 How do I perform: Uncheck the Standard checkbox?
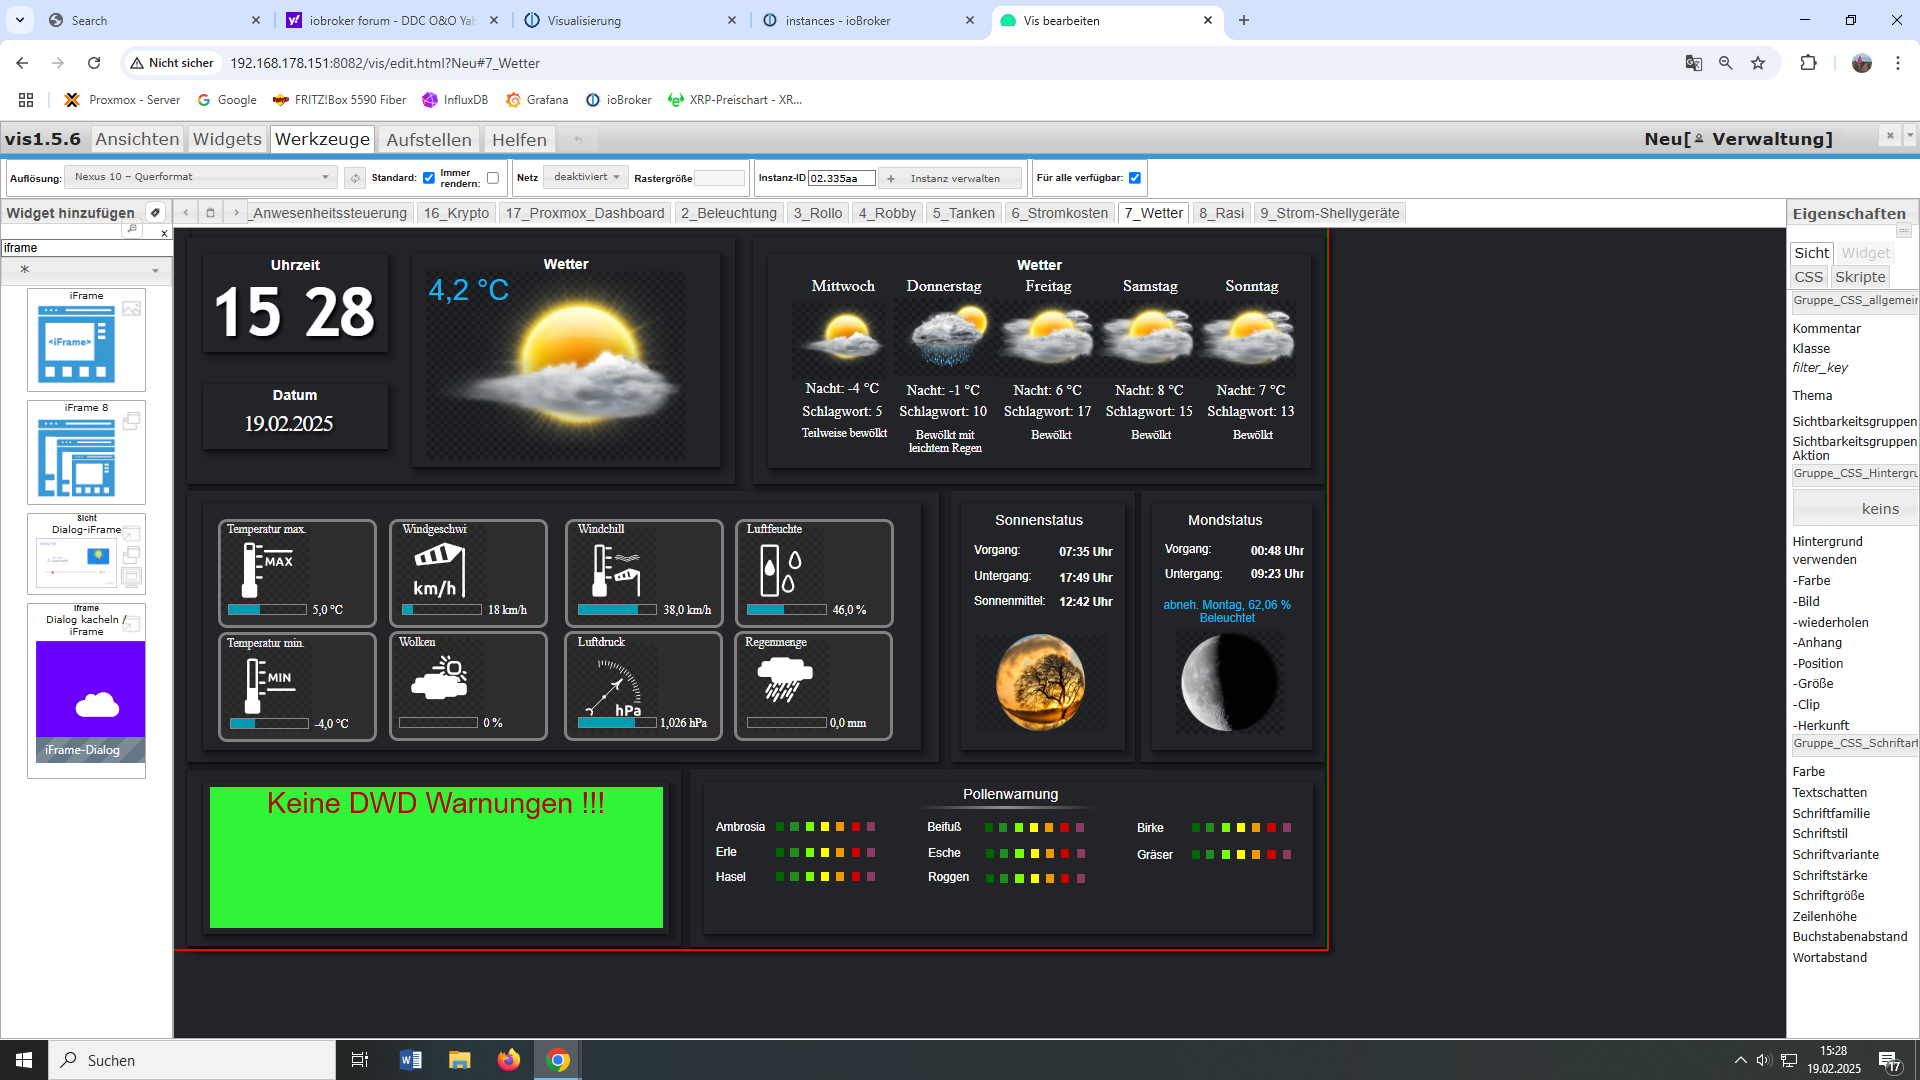click(x=429, y=178)
